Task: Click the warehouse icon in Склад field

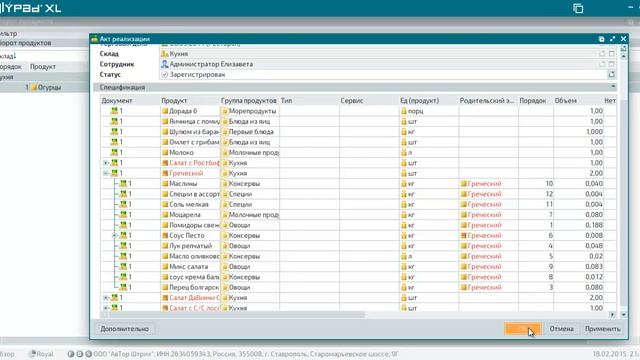Action: (164, 53)
